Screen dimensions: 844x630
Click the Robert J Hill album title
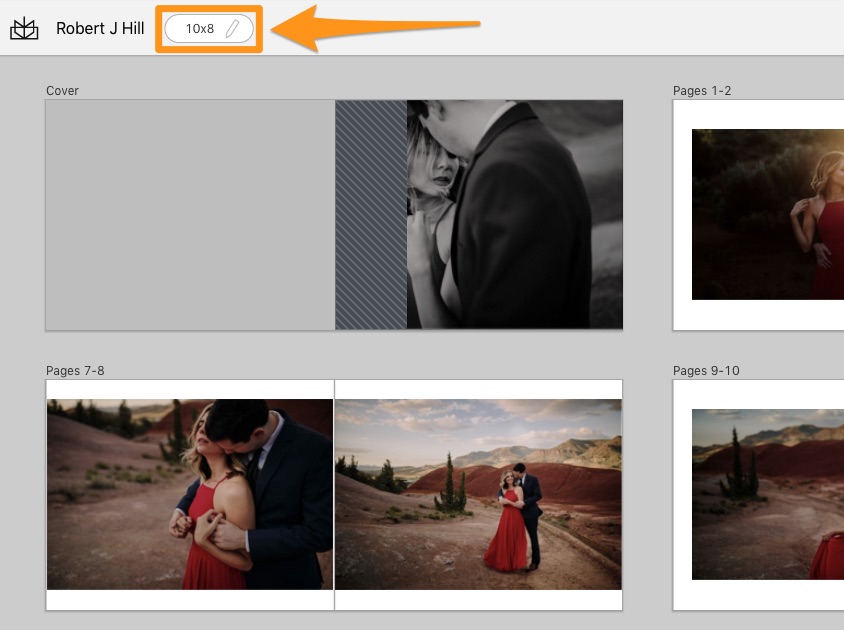pos(100,29)
